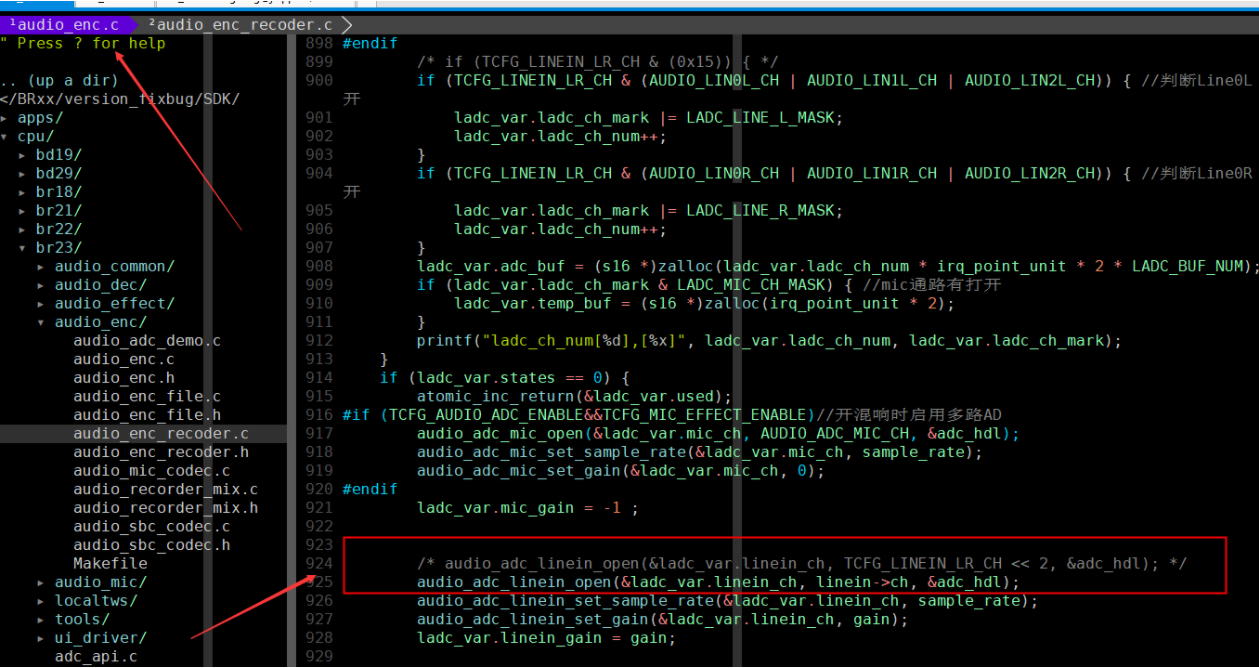This screenshot has width=1259, height=668.
Task: Click the ladc_var.linein_gain = gain line
Action: pos(546,638)
